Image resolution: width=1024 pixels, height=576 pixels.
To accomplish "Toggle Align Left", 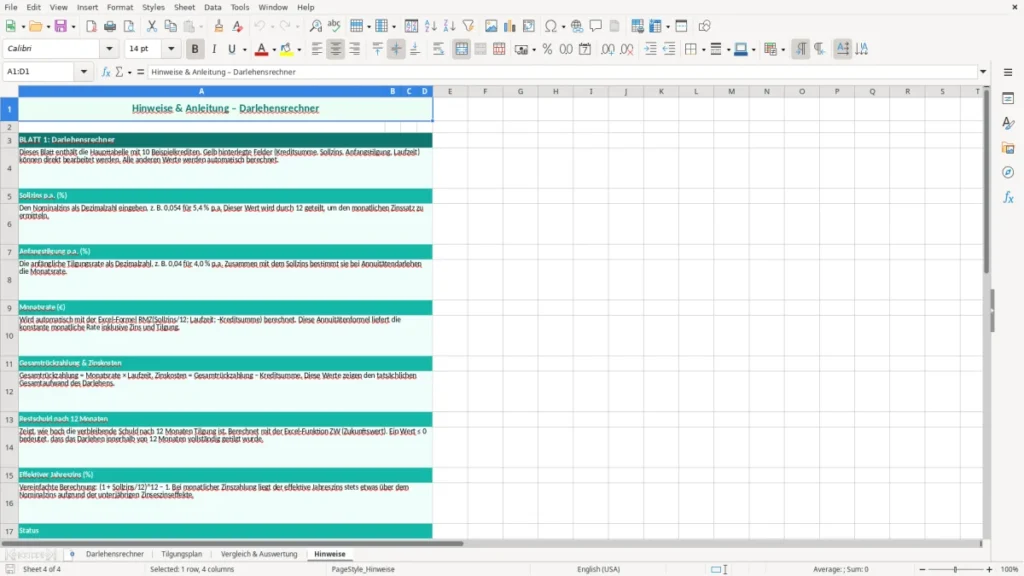I will coord(317,49).
